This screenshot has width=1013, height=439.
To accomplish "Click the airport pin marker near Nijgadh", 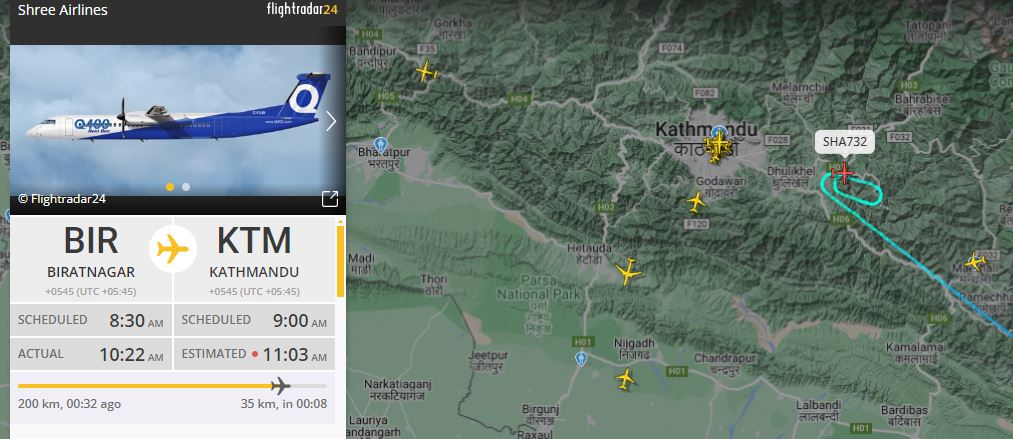I will pyautogui.click(x=581, y=359).
